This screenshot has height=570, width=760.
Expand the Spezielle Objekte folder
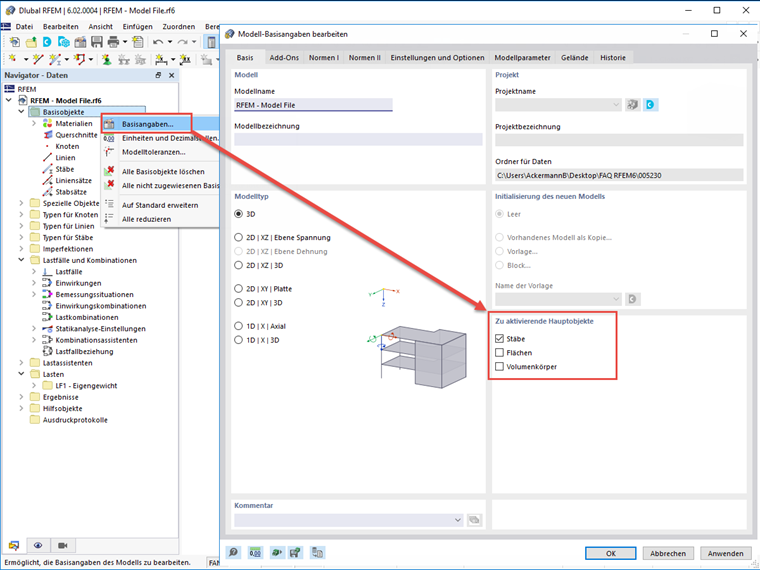pyautogui.click(x=21, y=203)
